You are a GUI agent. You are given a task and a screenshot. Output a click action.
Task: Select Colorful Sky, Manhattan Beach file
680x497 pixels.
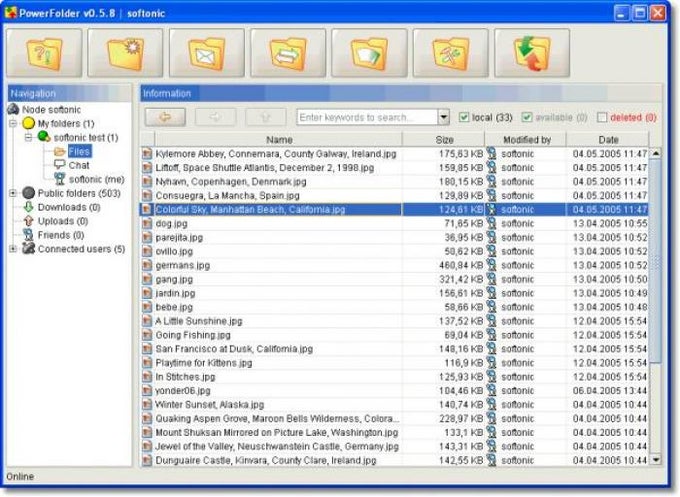pos(394,209)
